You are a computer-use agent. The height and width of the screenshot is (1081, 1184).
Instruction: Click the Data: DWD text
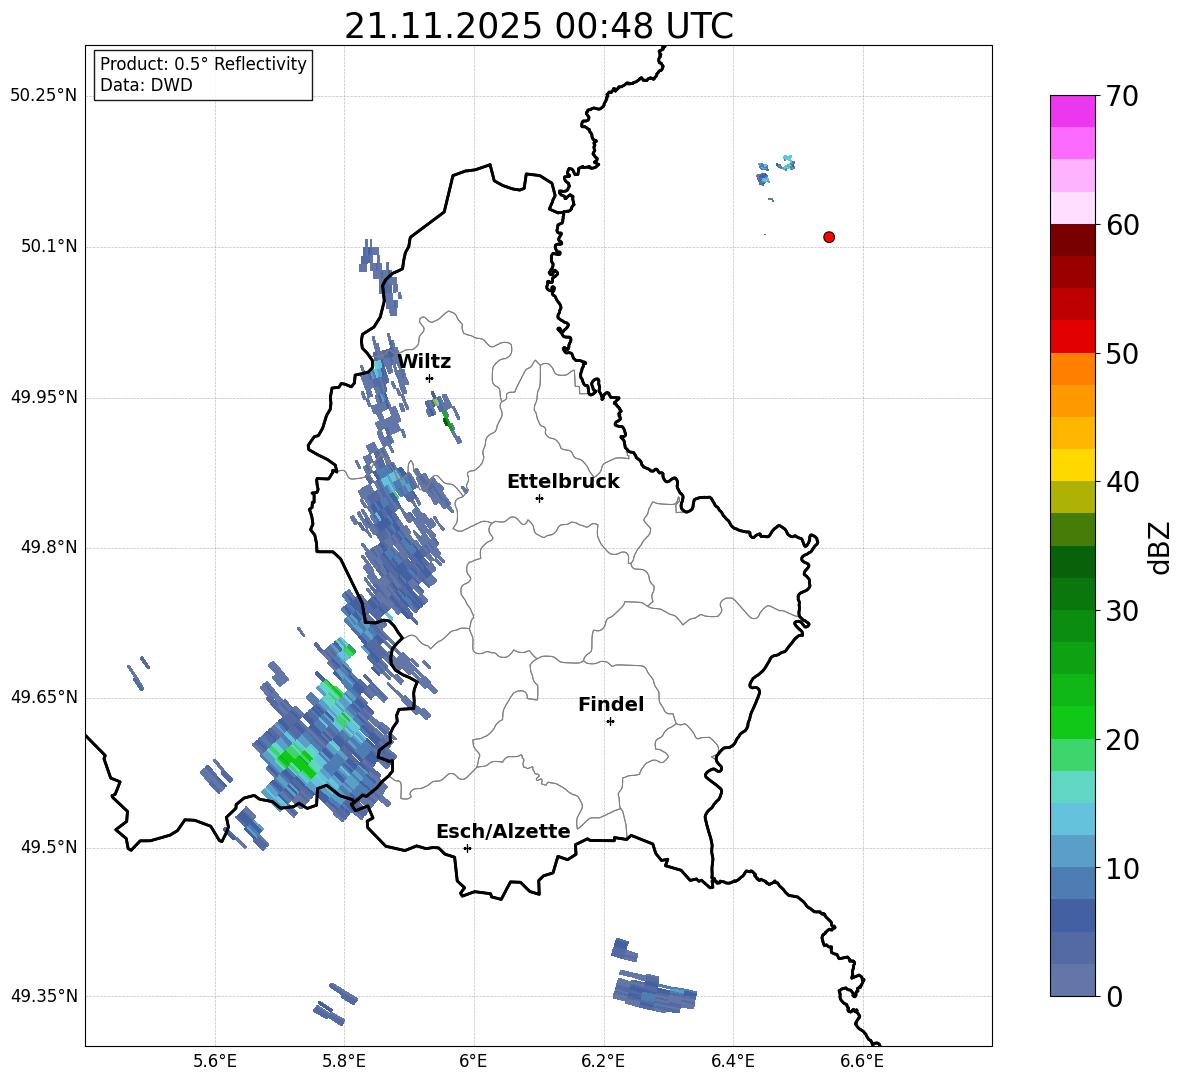pos(146,85)
